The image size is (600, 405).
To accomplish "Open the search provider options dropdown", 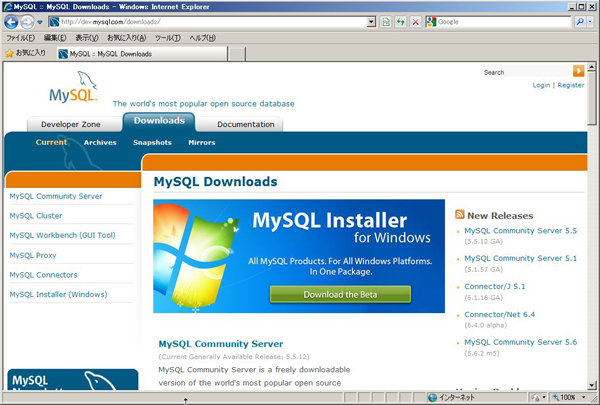I will click(x=590, y=22).
